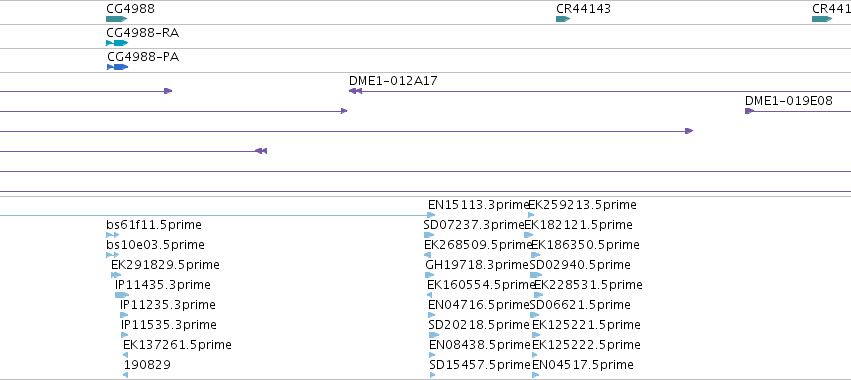
Task: Click the SD07237.3prime EST glyph
Action: (x=429, y=235)
